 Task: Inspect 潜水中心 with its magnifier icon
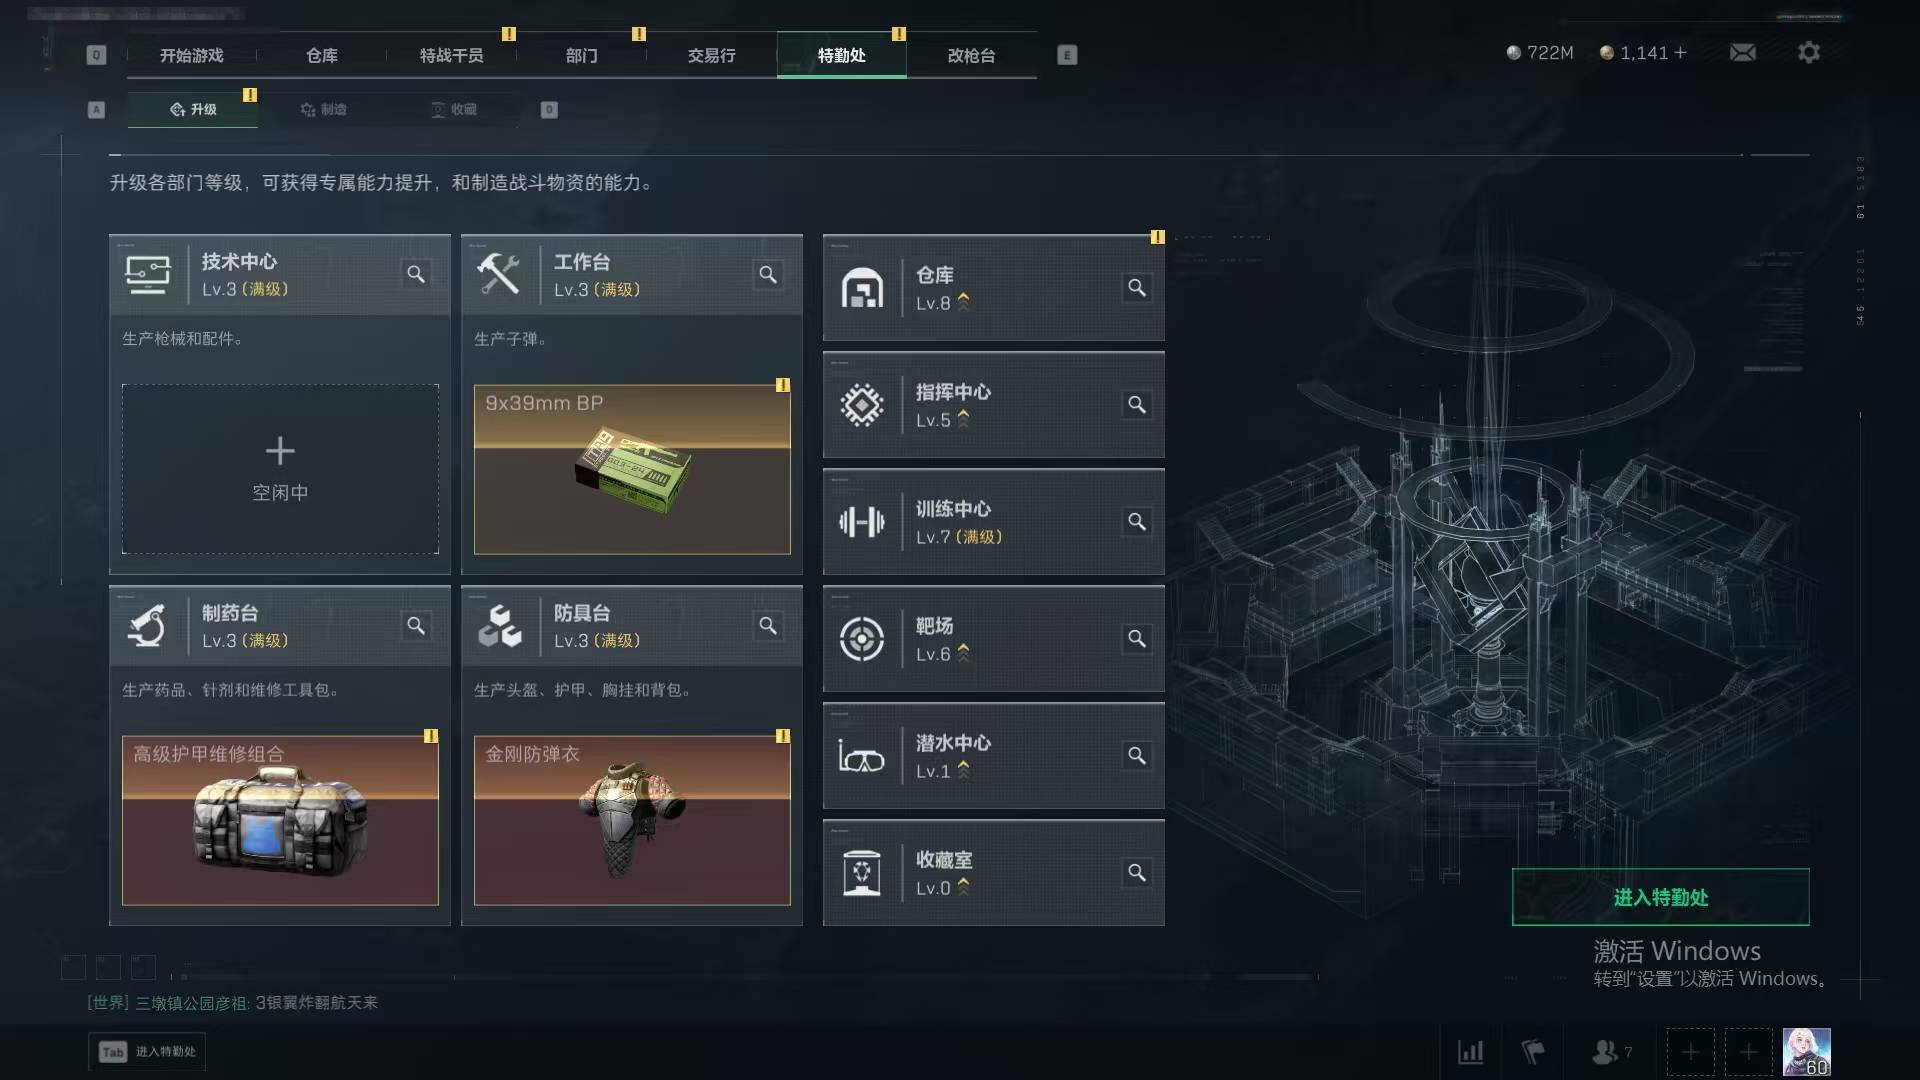(1137, 756)
